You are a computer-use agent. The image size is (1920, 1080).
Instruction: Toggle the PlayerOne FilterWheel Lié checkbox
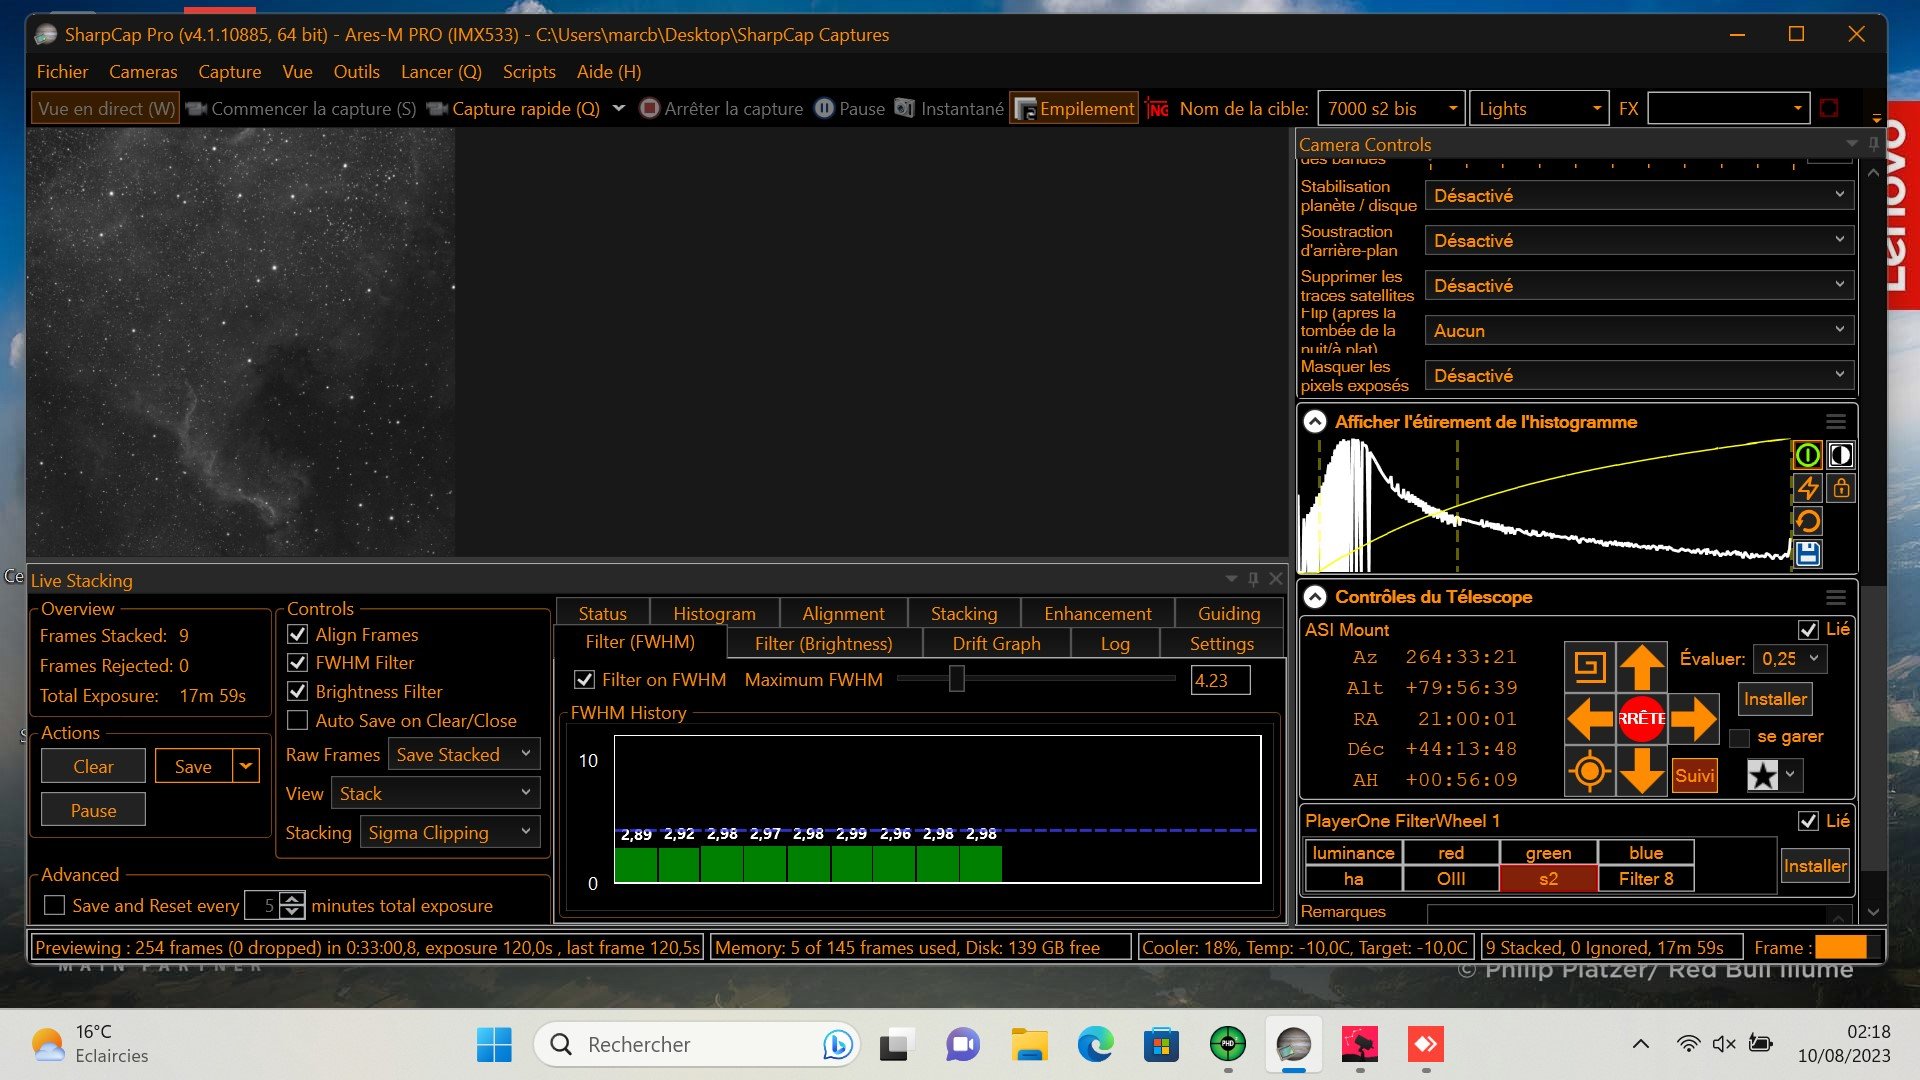click(x=1808, y=821)
